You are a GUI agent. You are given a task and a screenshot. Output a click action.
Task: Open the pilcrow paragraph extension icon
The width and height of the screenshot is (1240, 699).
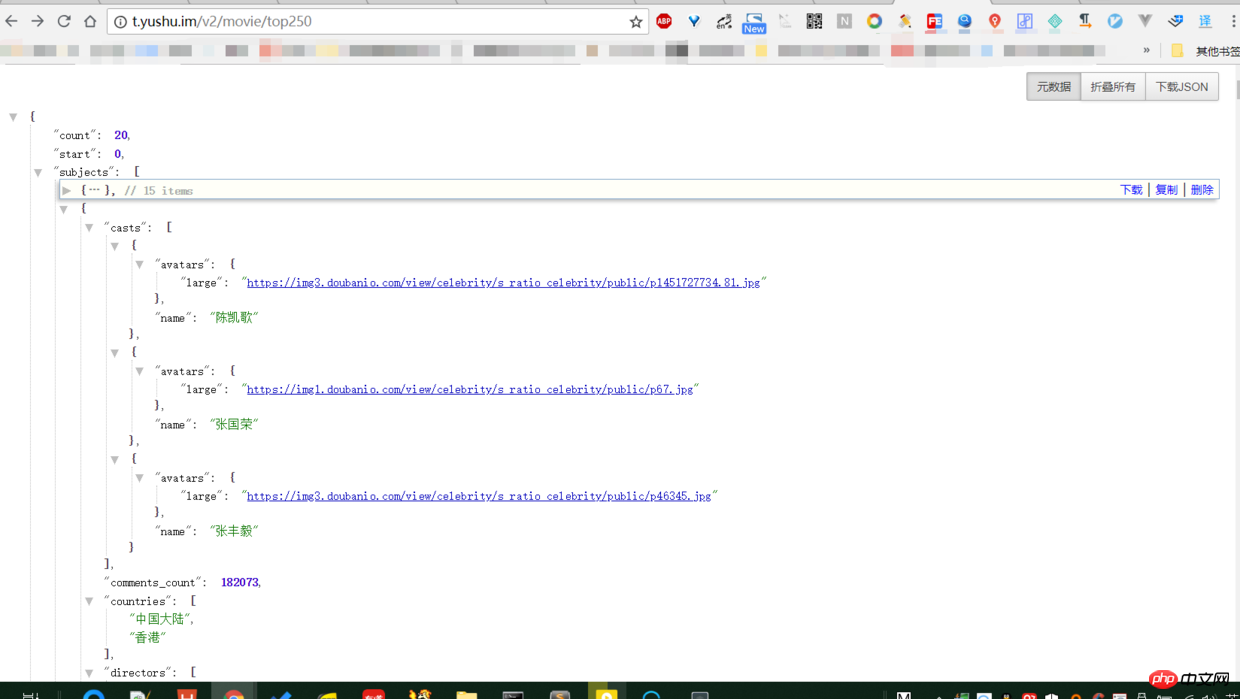tap(1085, 21)
